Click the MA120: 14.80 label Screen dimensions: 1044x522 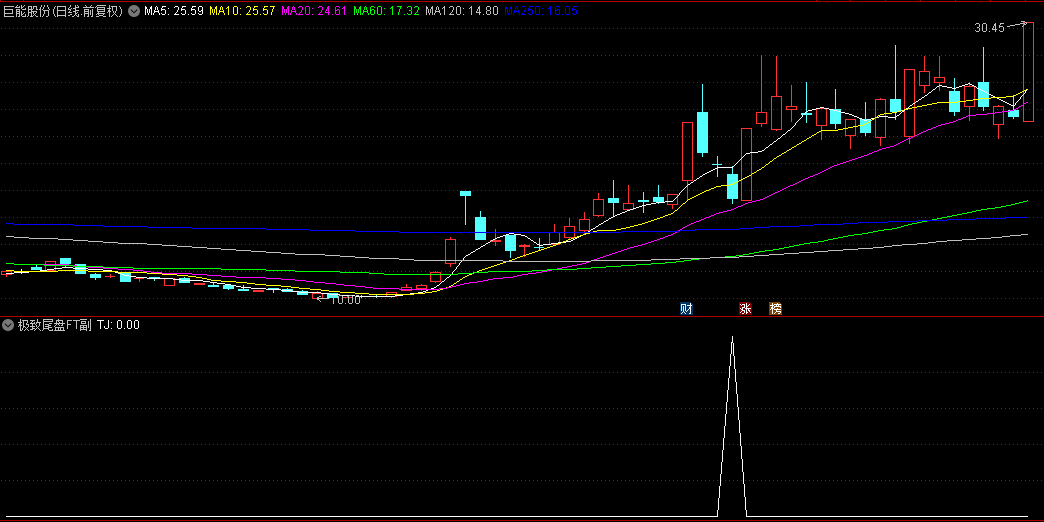click(x=461, y=11)
